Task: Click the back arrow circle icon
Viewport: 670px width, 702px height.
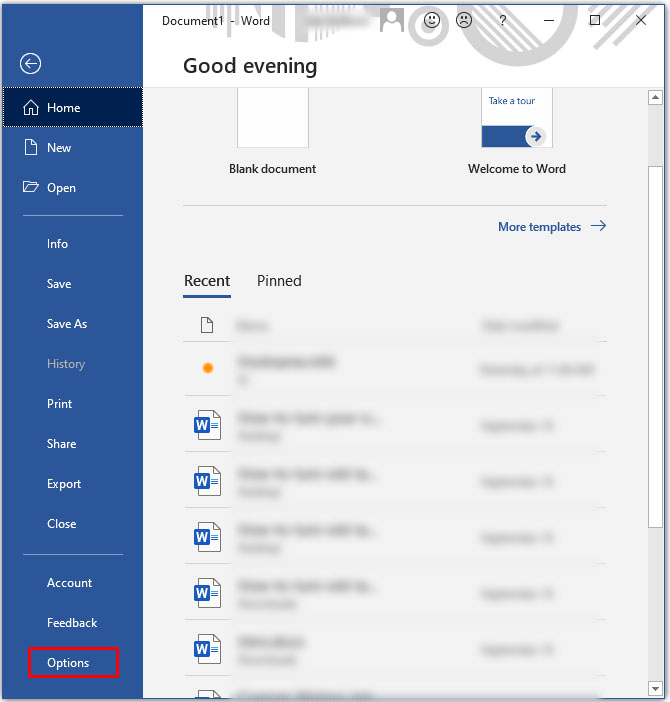Action: pos(30,64)
